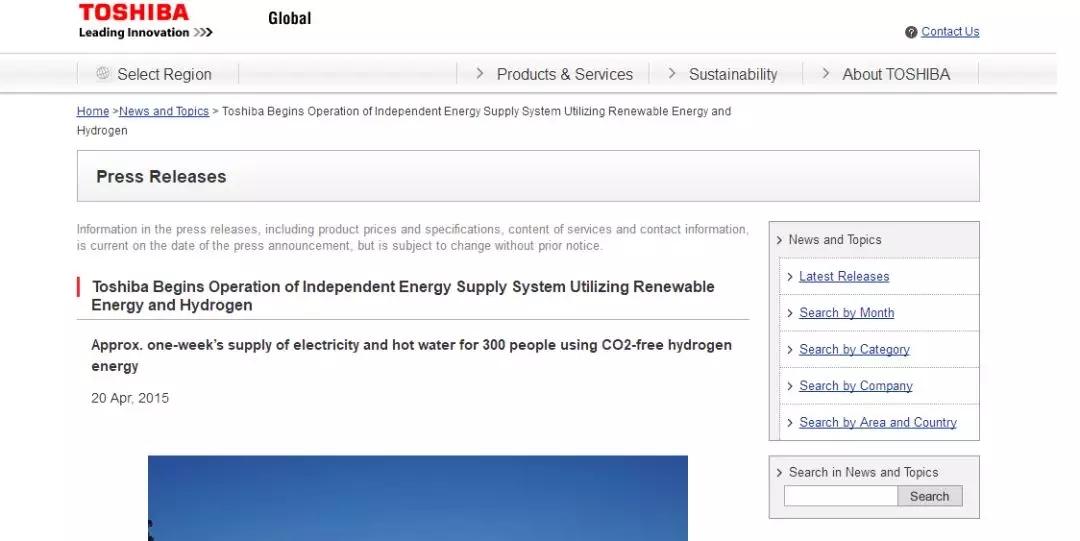Expand the News and Topics sidebar header
This screenshot has width=1080, height=541.
(834, 240)
